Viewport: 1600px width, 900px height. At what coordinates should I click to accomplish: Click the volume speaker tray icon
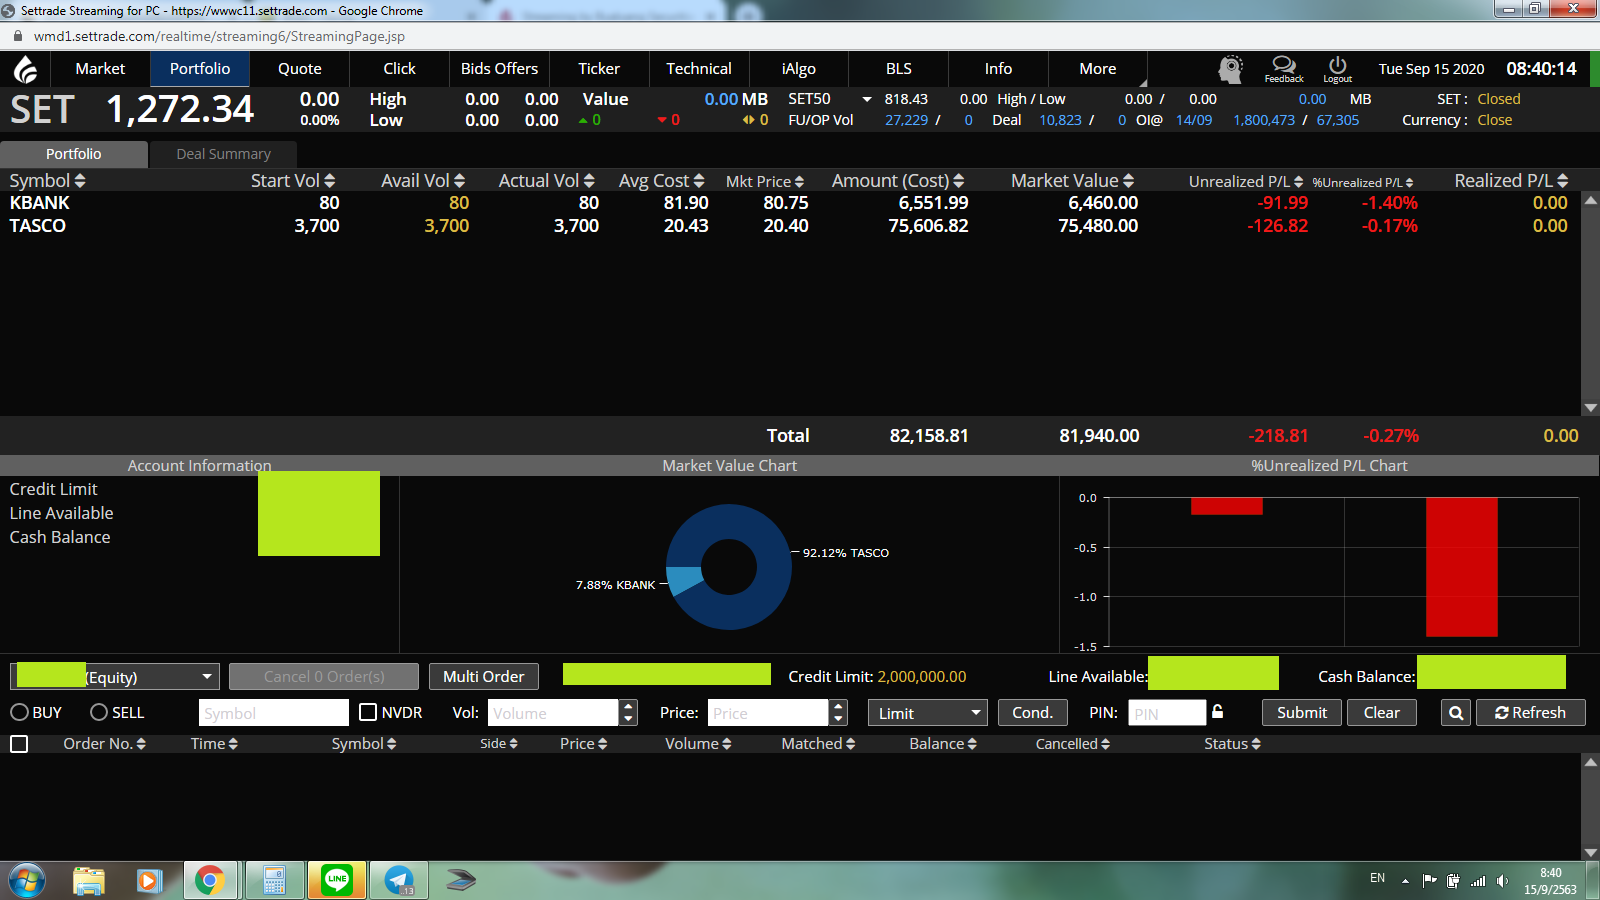point(1502,881)
